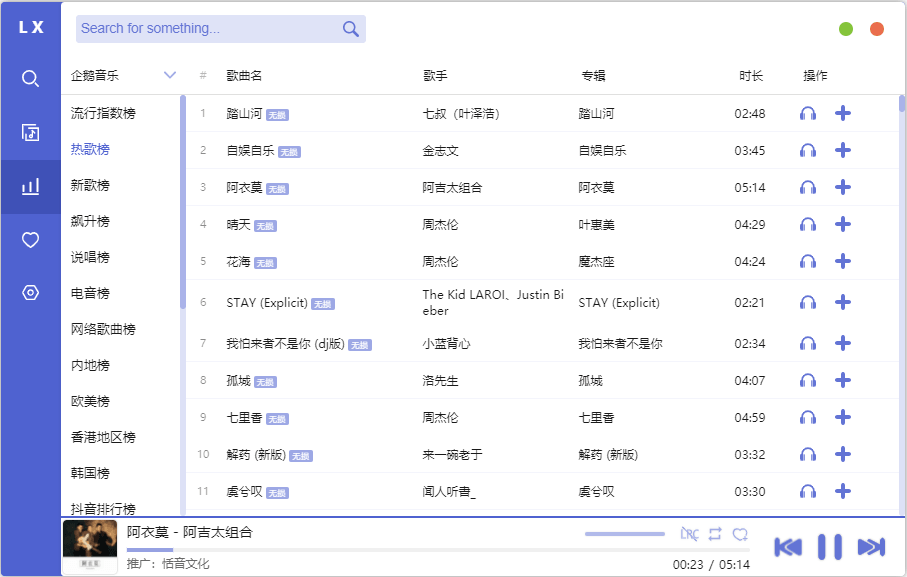The height and width of the screenshot is (577, 907).
Task: Toggle desktop lyrics LRC icon
Action: 689,534
